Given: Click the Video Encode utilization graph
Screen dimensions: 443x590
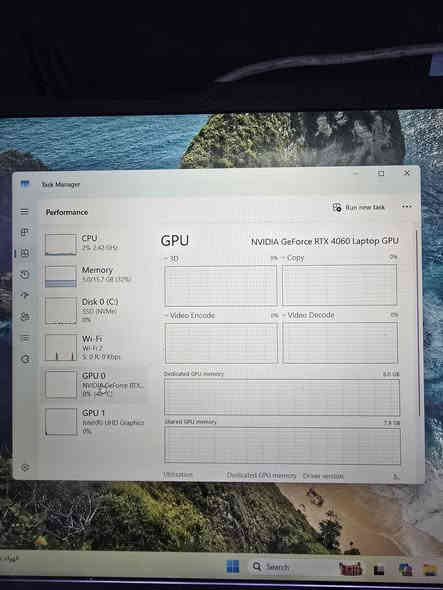Looking at the screenshot, I should (221, 342).
